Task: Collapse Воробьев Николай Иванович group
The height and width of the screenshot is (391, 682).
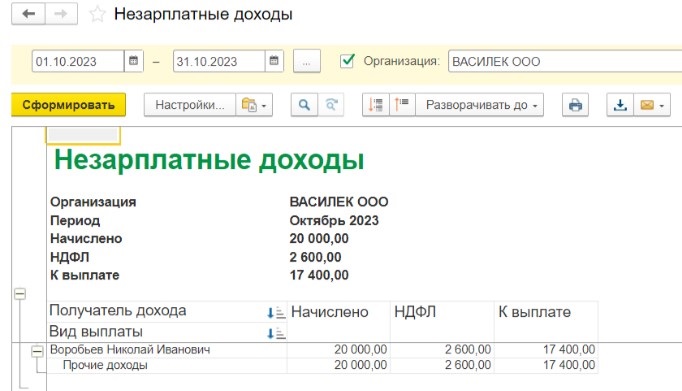Action: click(x=37, y=351)
